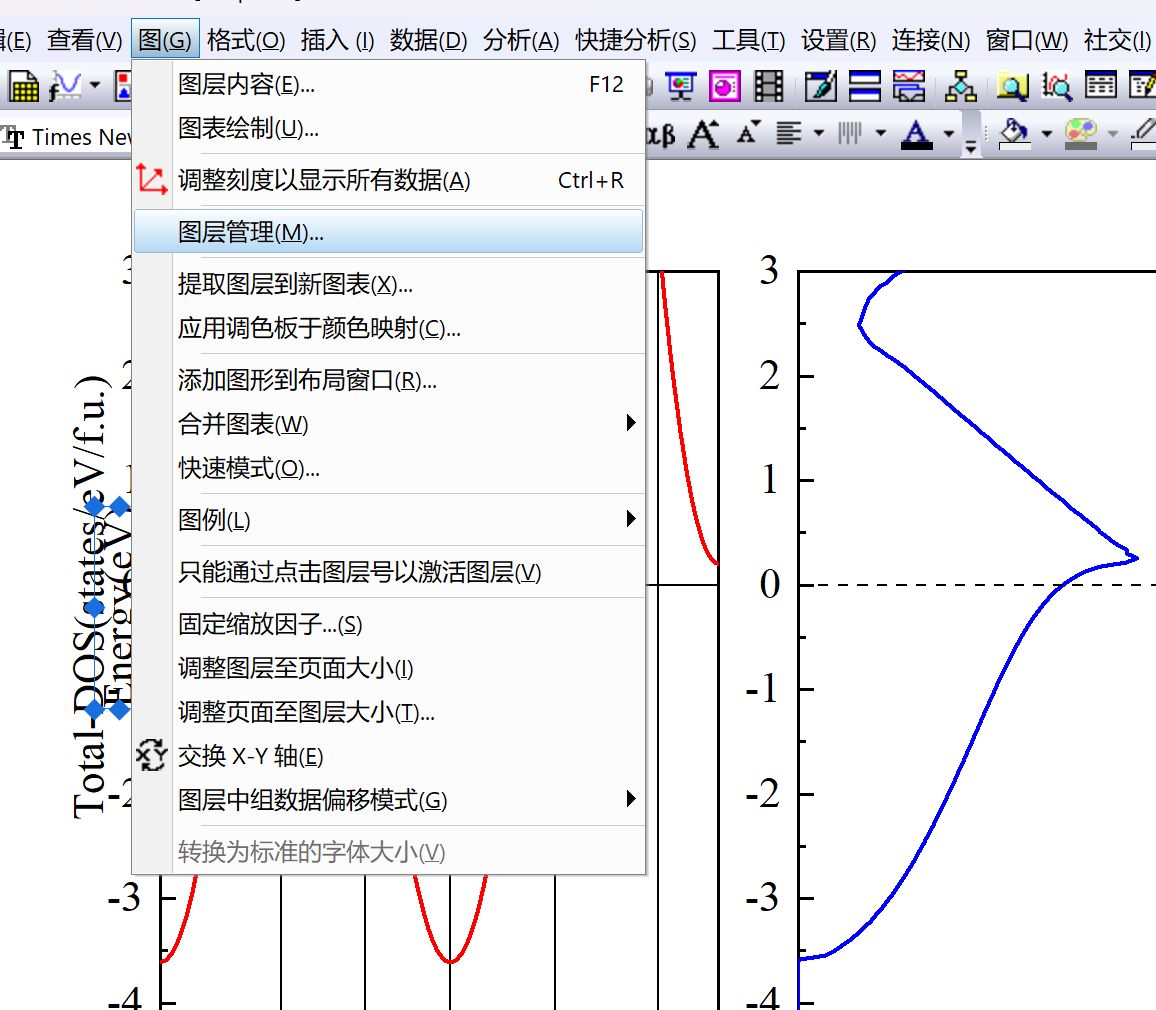Toggle 只能通过点击图层号以激活图层(V) option

click(x=389, y=572)
